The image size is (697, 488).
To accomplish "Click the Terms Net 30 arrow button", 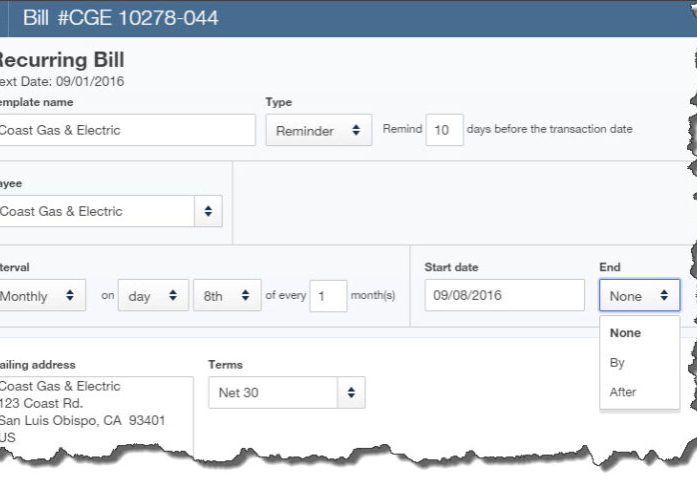I will point(351,392).
